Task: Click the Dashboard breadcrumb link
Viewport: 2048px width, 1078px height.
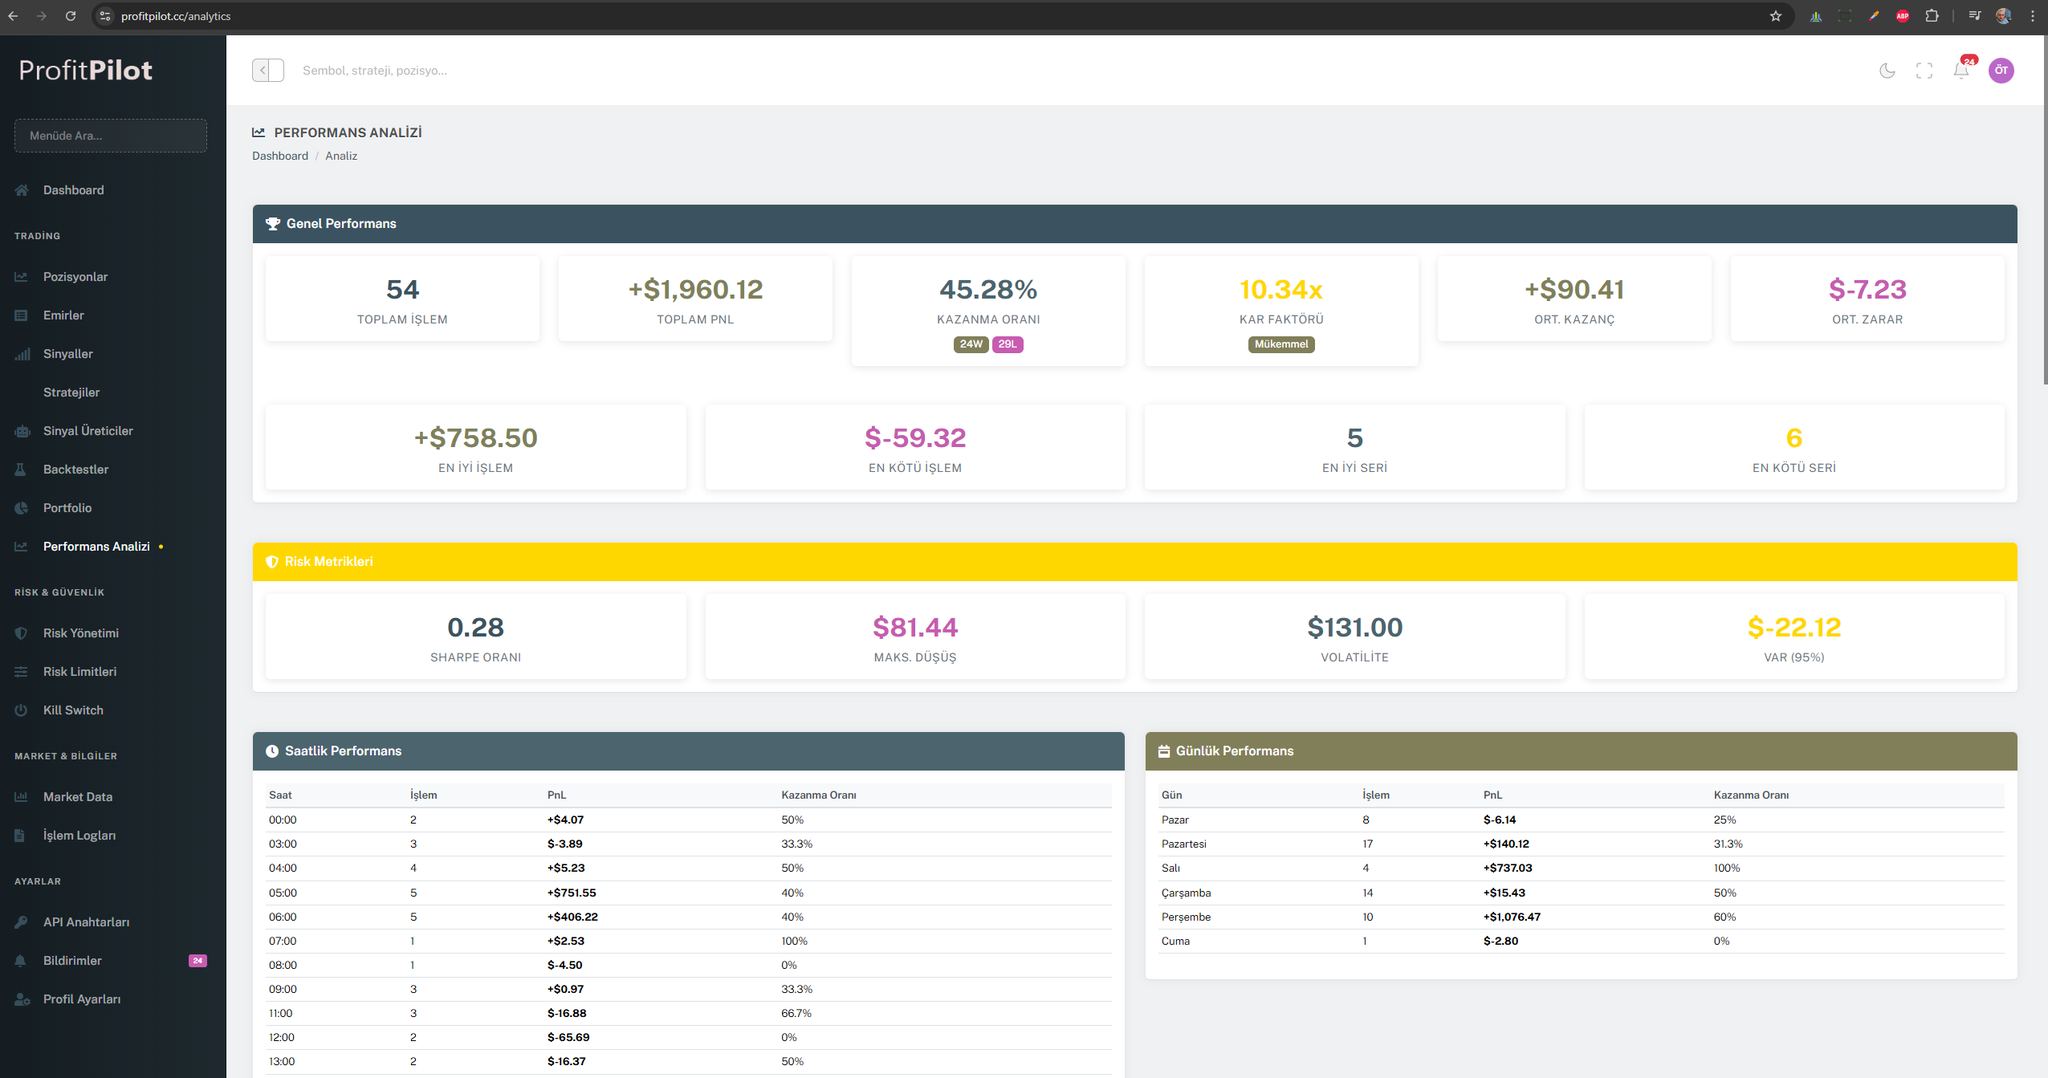Action: coord(280,156)
